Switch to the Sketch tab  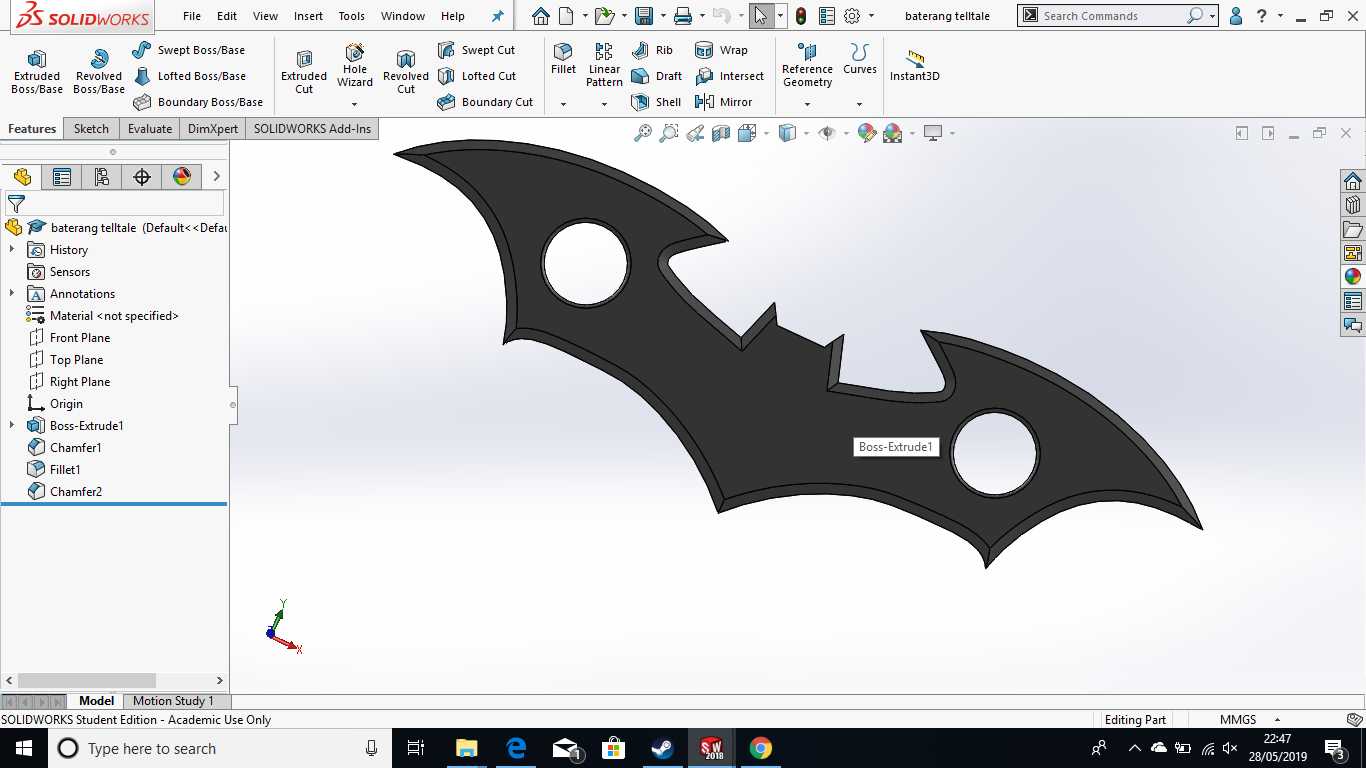click(x=91, y=129)
